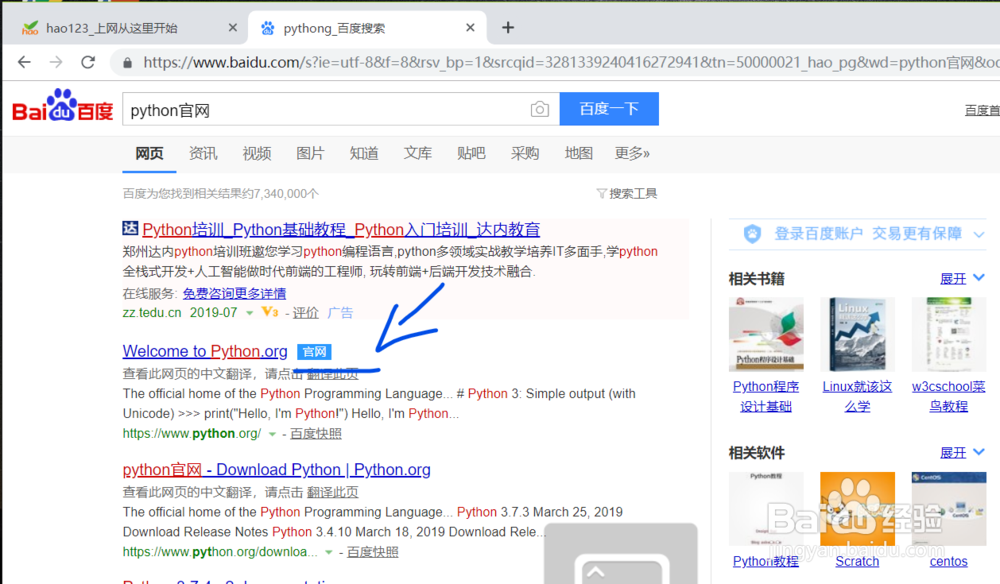Select the 贴吧 search category

coord(471,153)
